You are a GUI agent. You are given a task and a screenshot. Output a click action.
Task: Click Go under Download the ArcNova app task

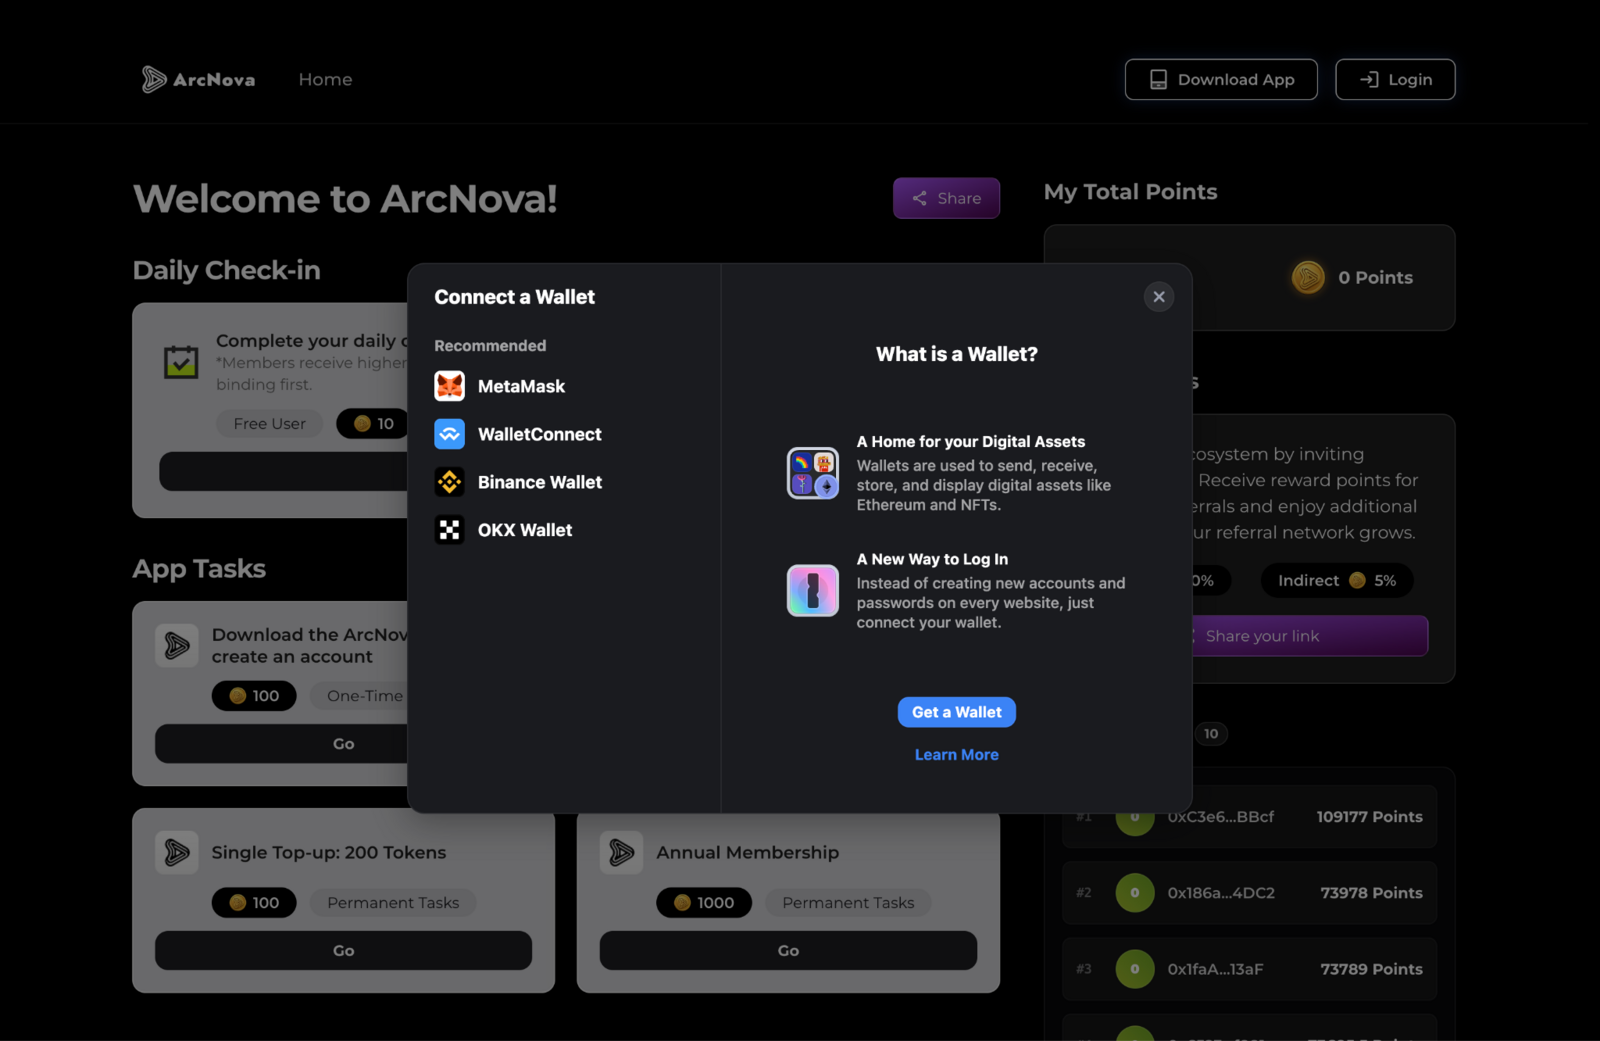[x=343, y=744]
